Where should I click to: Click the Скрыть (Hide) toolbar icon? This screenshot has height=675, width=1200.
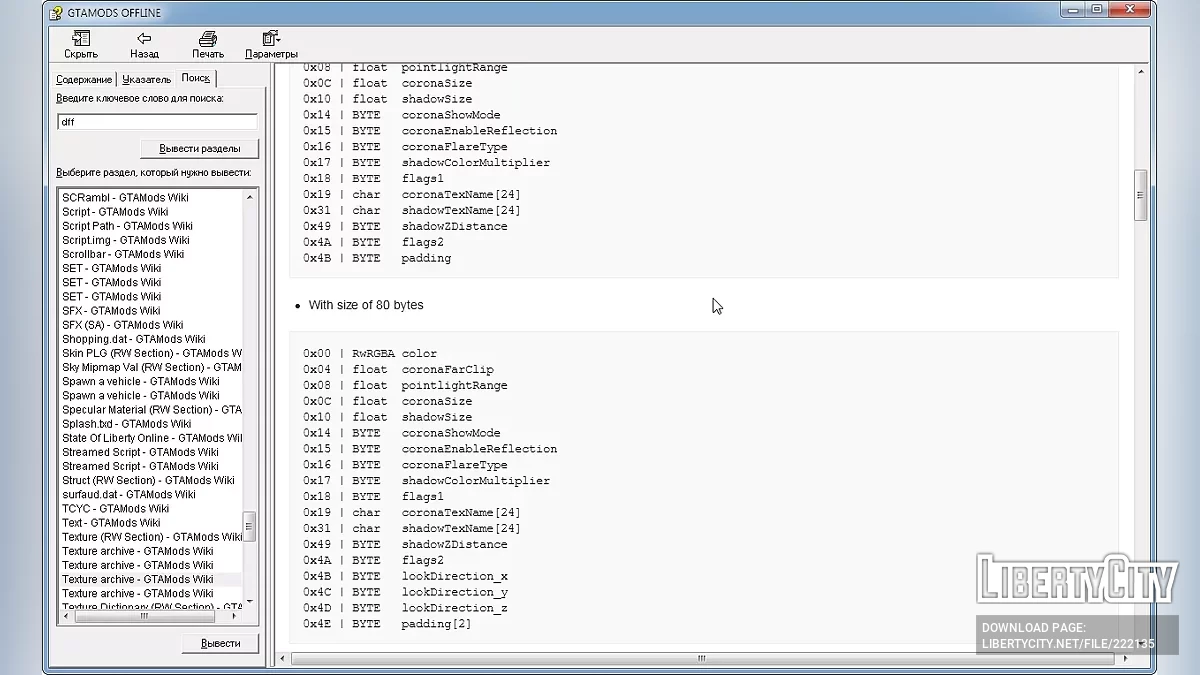(x=81, y=44)
